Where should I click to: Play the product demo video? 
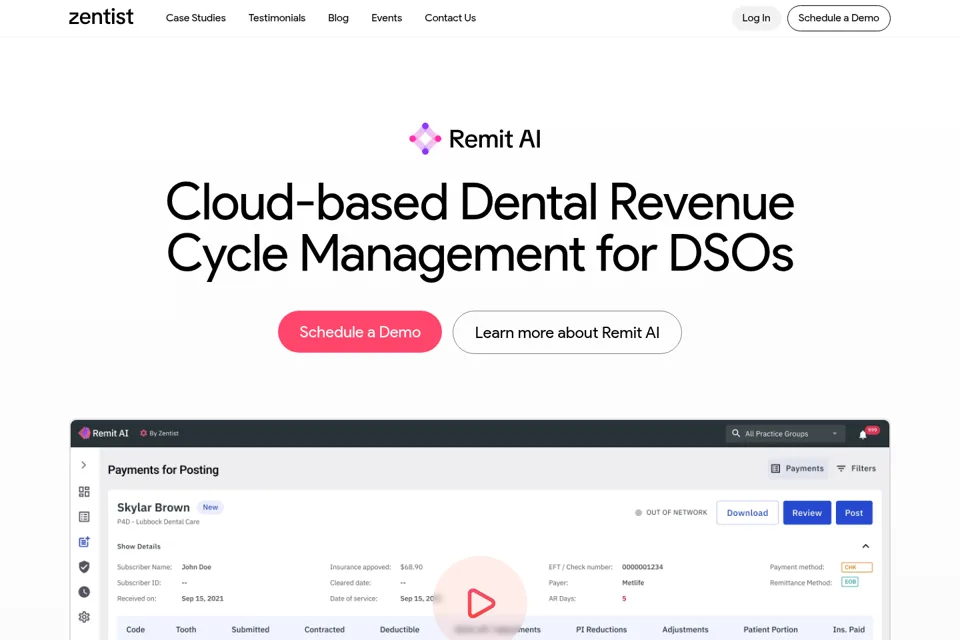coord(480,603)
